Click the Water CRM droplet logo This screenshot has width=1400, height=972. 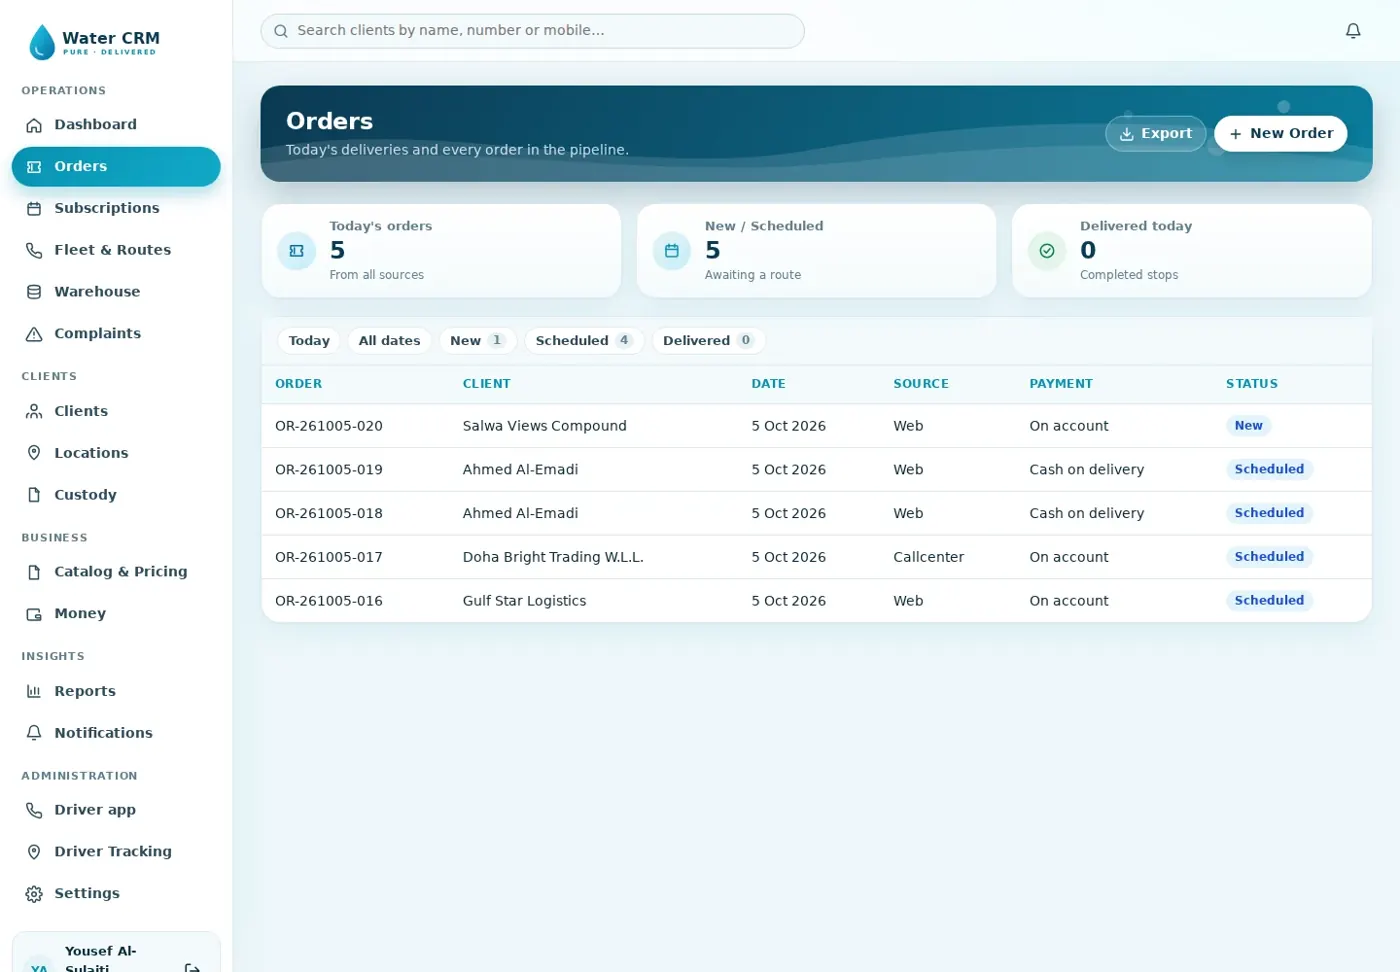42,42
